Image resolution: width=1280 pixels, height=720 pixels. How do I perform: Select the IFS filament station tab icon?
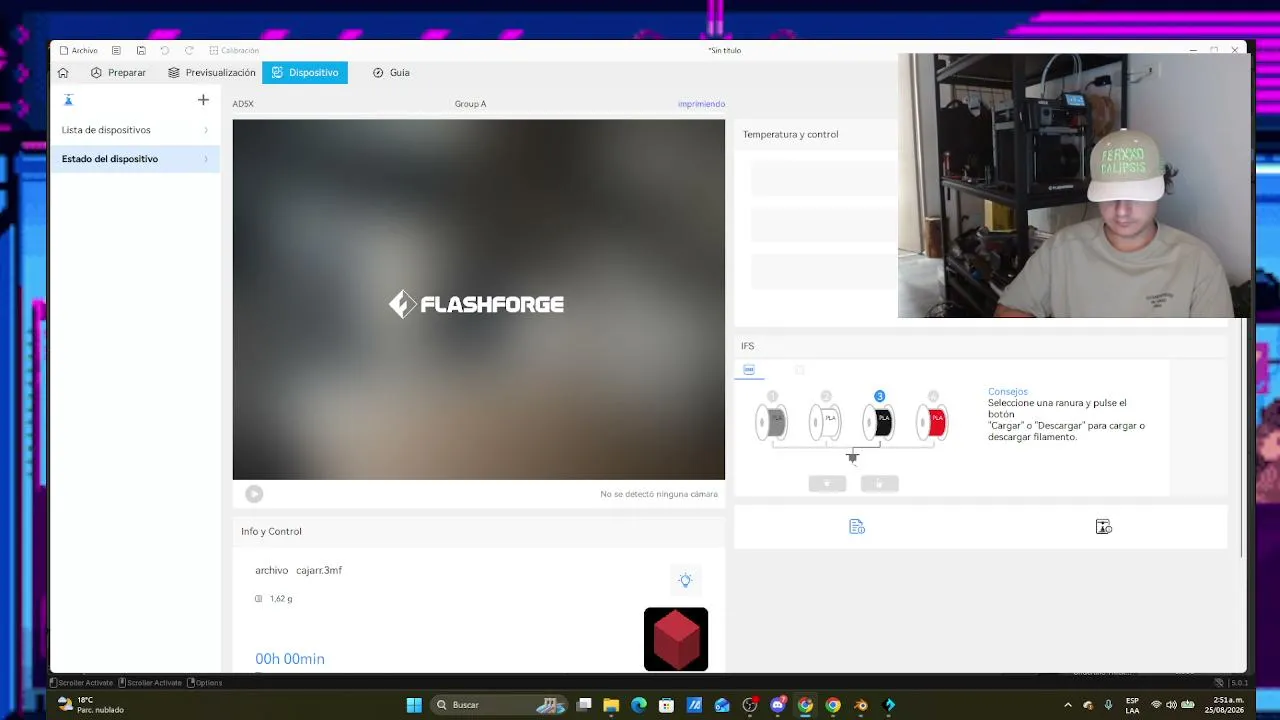[749, 370]
